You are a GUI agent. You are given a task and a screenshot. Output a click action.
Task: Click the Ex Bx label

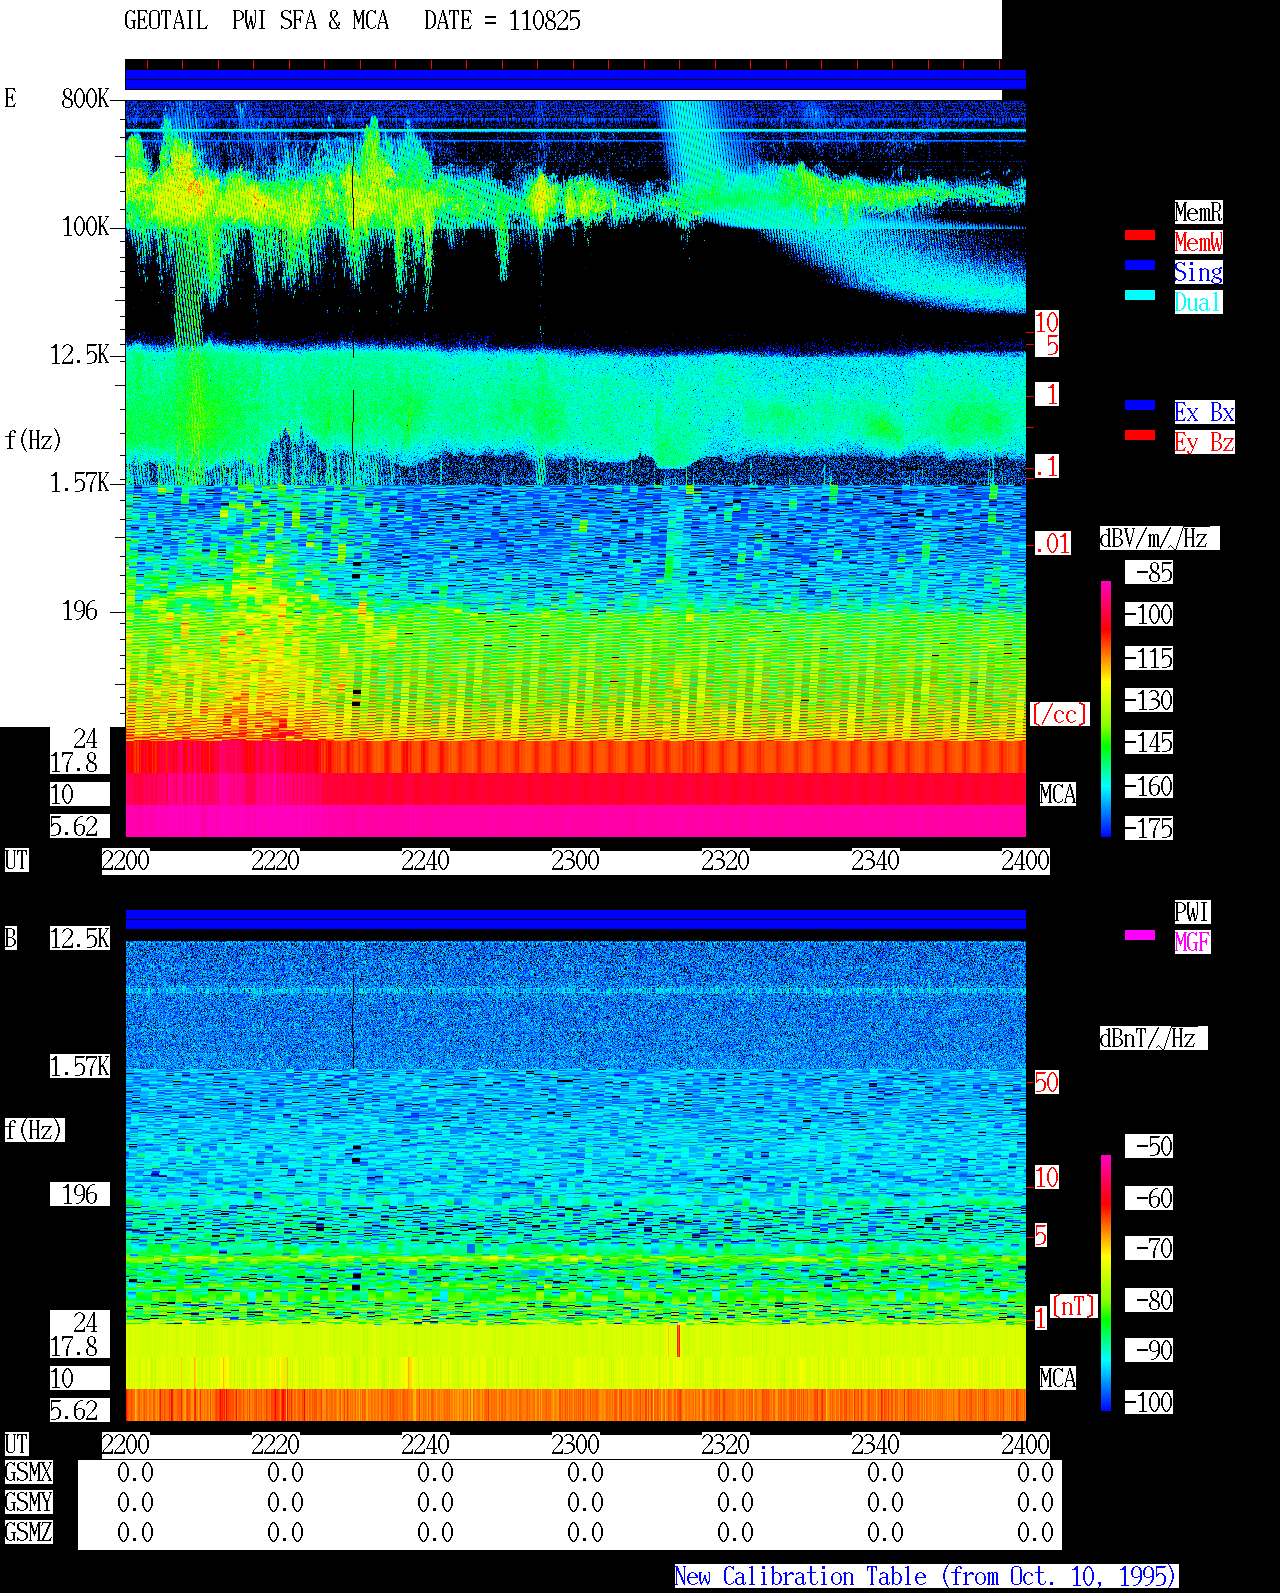pos(1204,412)
